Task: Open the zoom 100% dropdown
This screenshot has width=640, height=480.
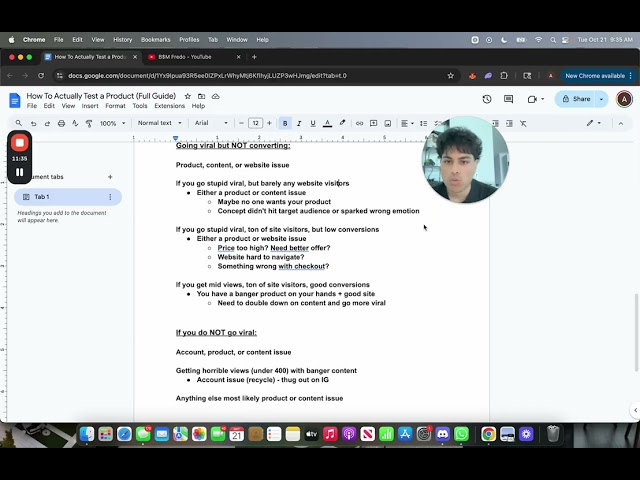Action: pyautogui.click(x=112, y=123)
